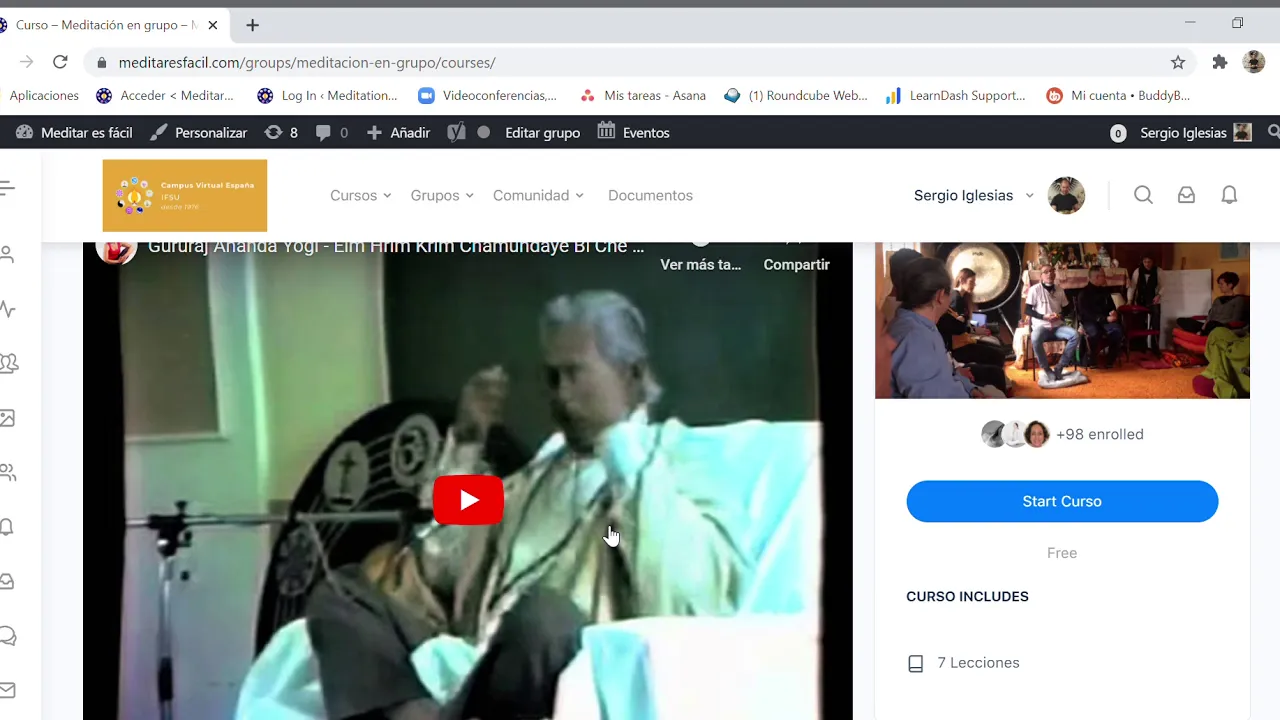Viewport: 1280px width, 720px height.
Task: Open the messages inbox icon
Action: coord(1186,195)
